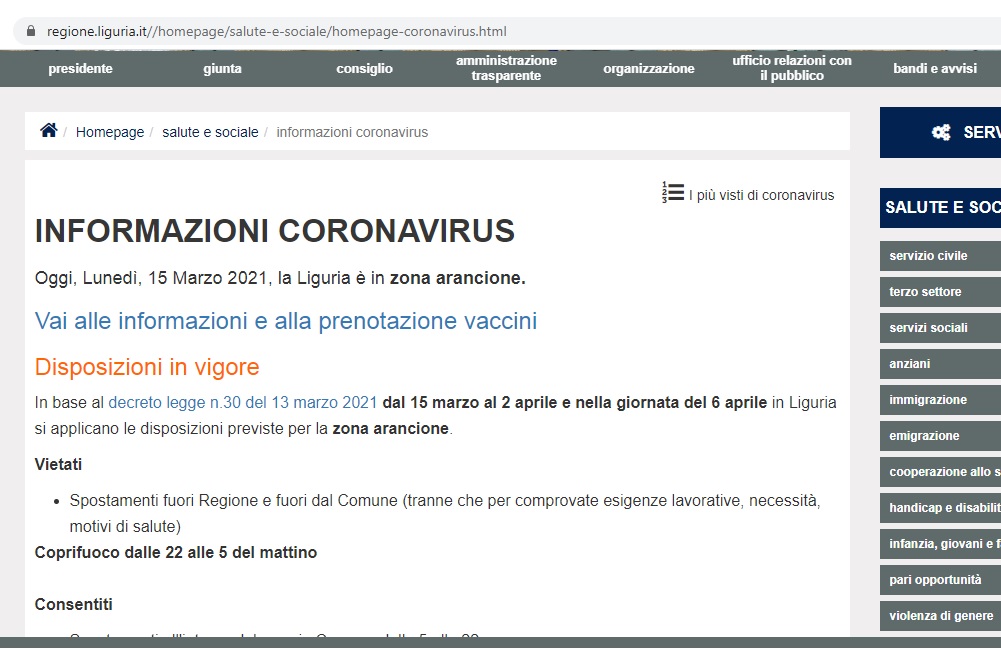The height and width of the screenshot is (667, 1001).
Task: Click the home icon in the breadcrumb
Action: click(49, 130)
